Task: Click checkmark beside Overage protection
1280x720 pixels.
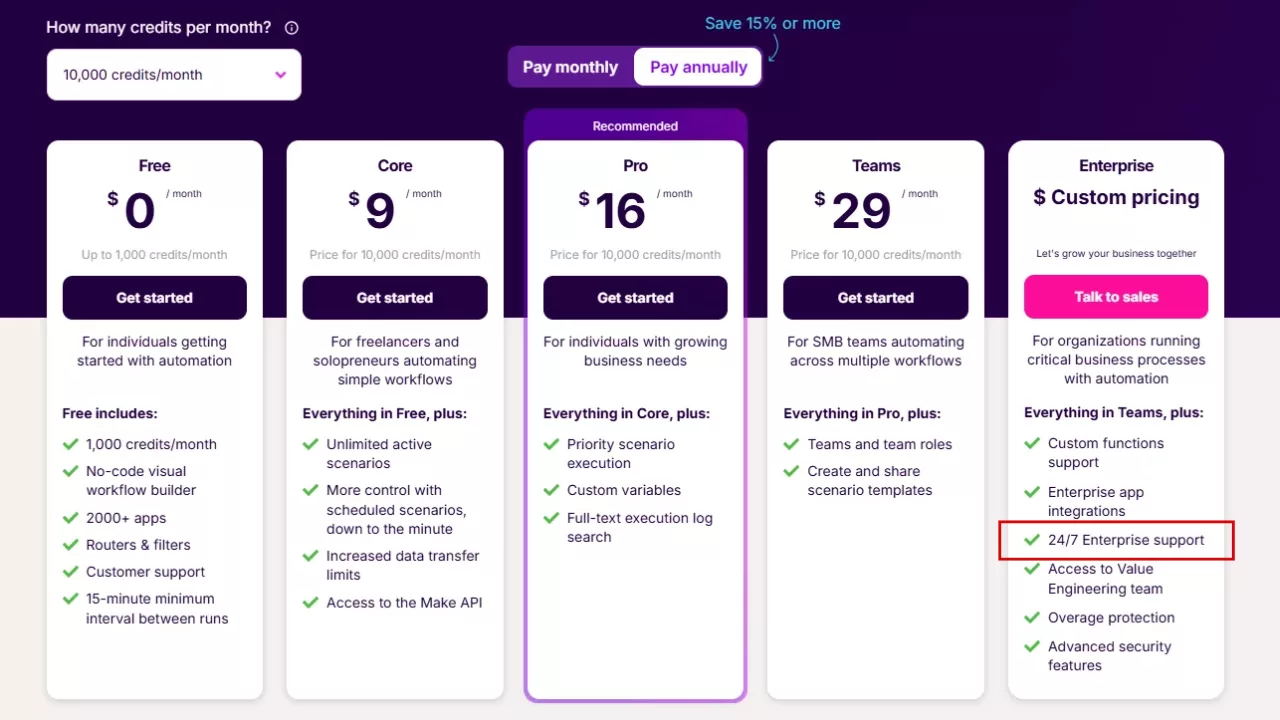Action: pyautogui.click(x=1032, y=617)
